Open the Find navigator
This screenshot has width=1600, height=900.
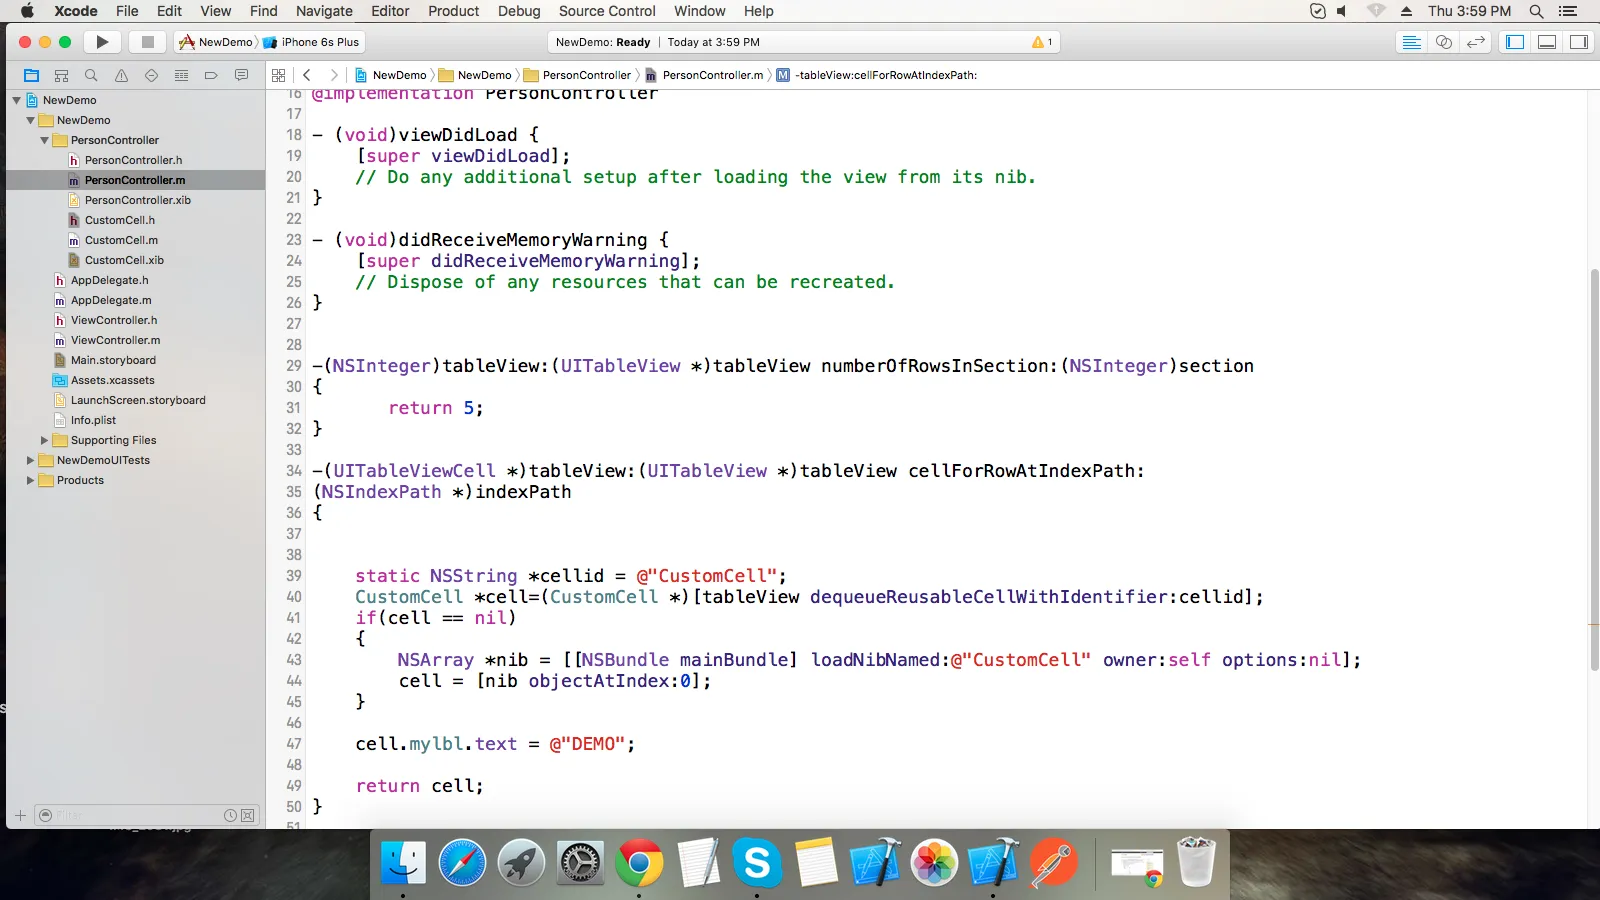pyautogui.click(x=91, y=75)
